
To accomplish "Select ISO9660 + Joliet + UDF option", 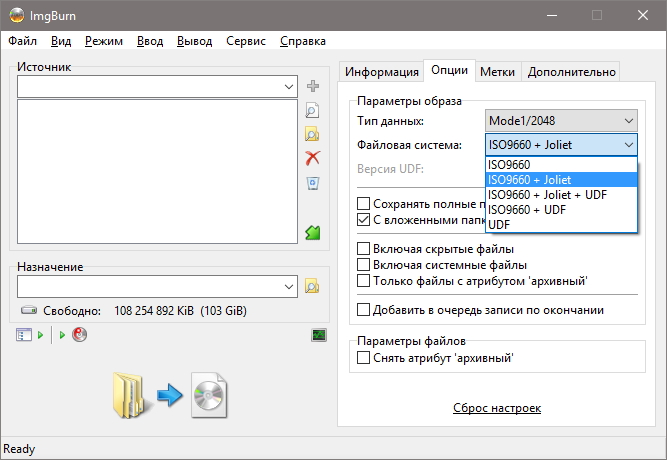I will [561, 194].
